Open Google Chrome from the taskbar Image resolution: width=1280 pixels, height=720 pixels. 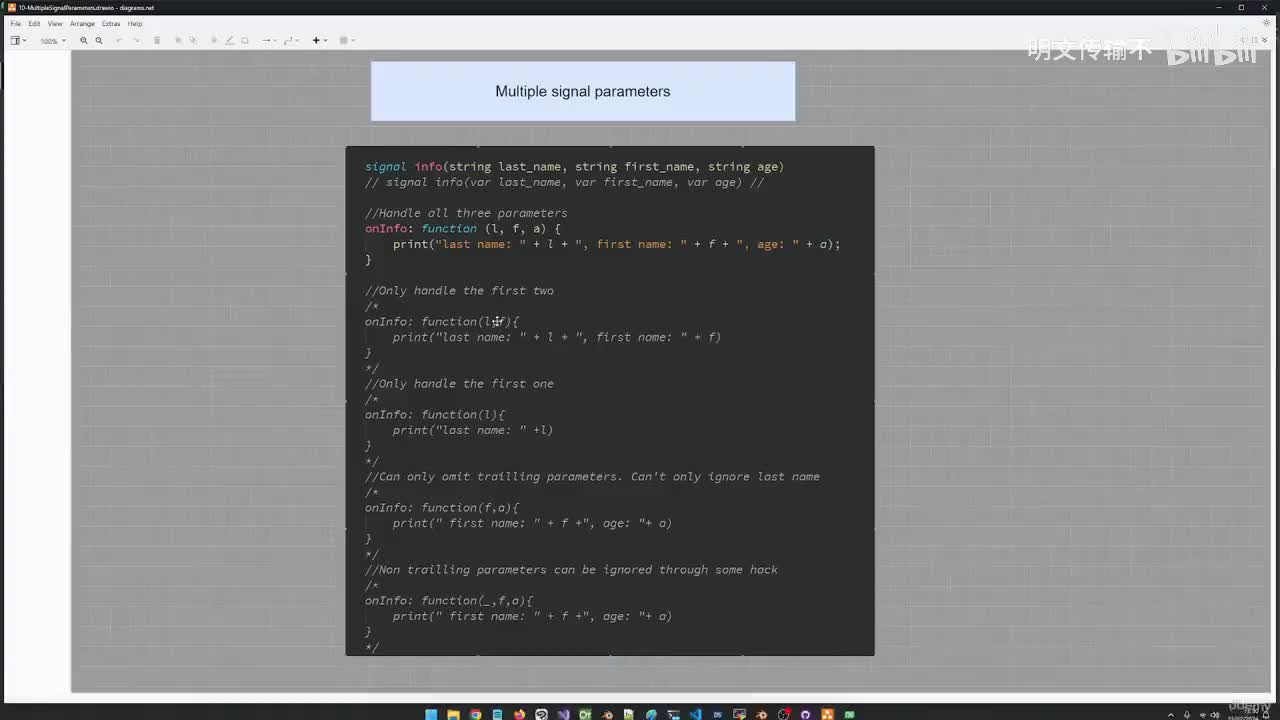475,714
